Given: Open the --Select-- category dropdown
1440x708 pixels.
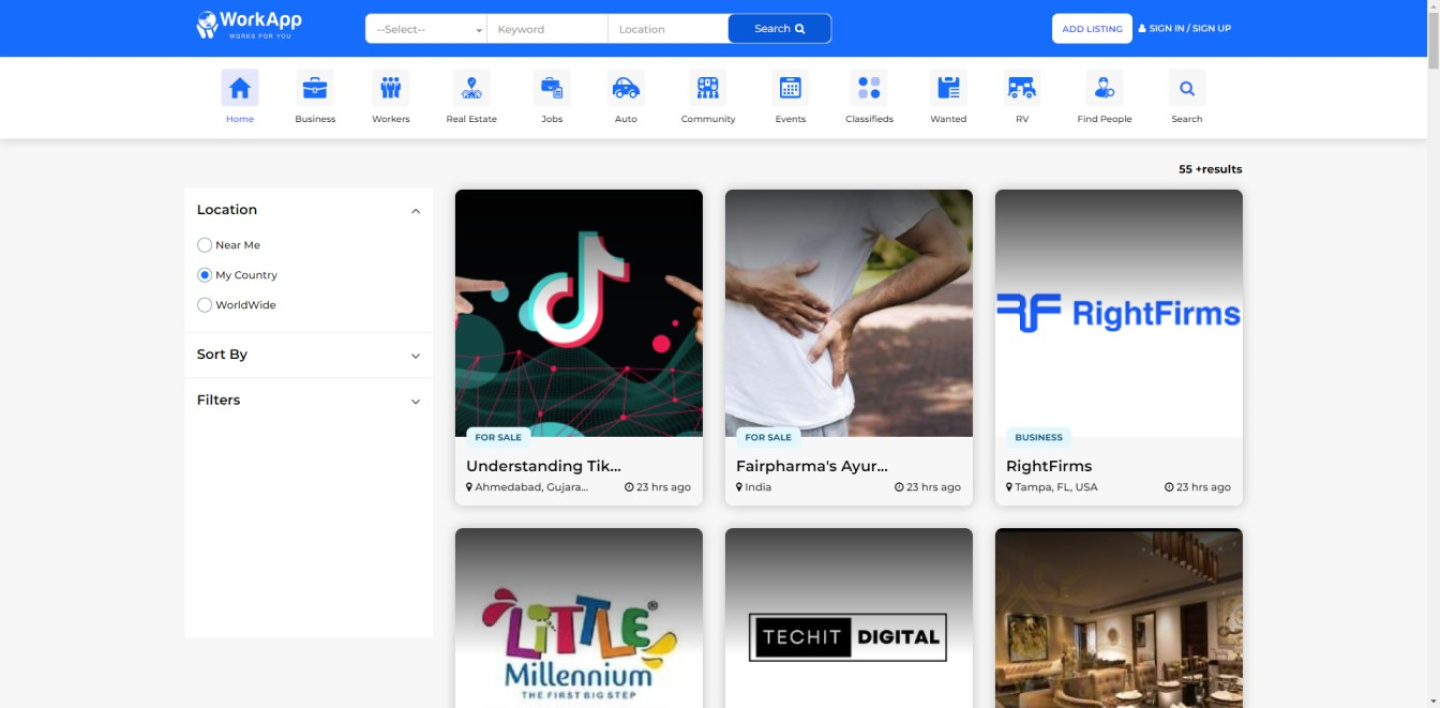Looking at the screenshot, I should pyautogui.click(x=427, y=29).
